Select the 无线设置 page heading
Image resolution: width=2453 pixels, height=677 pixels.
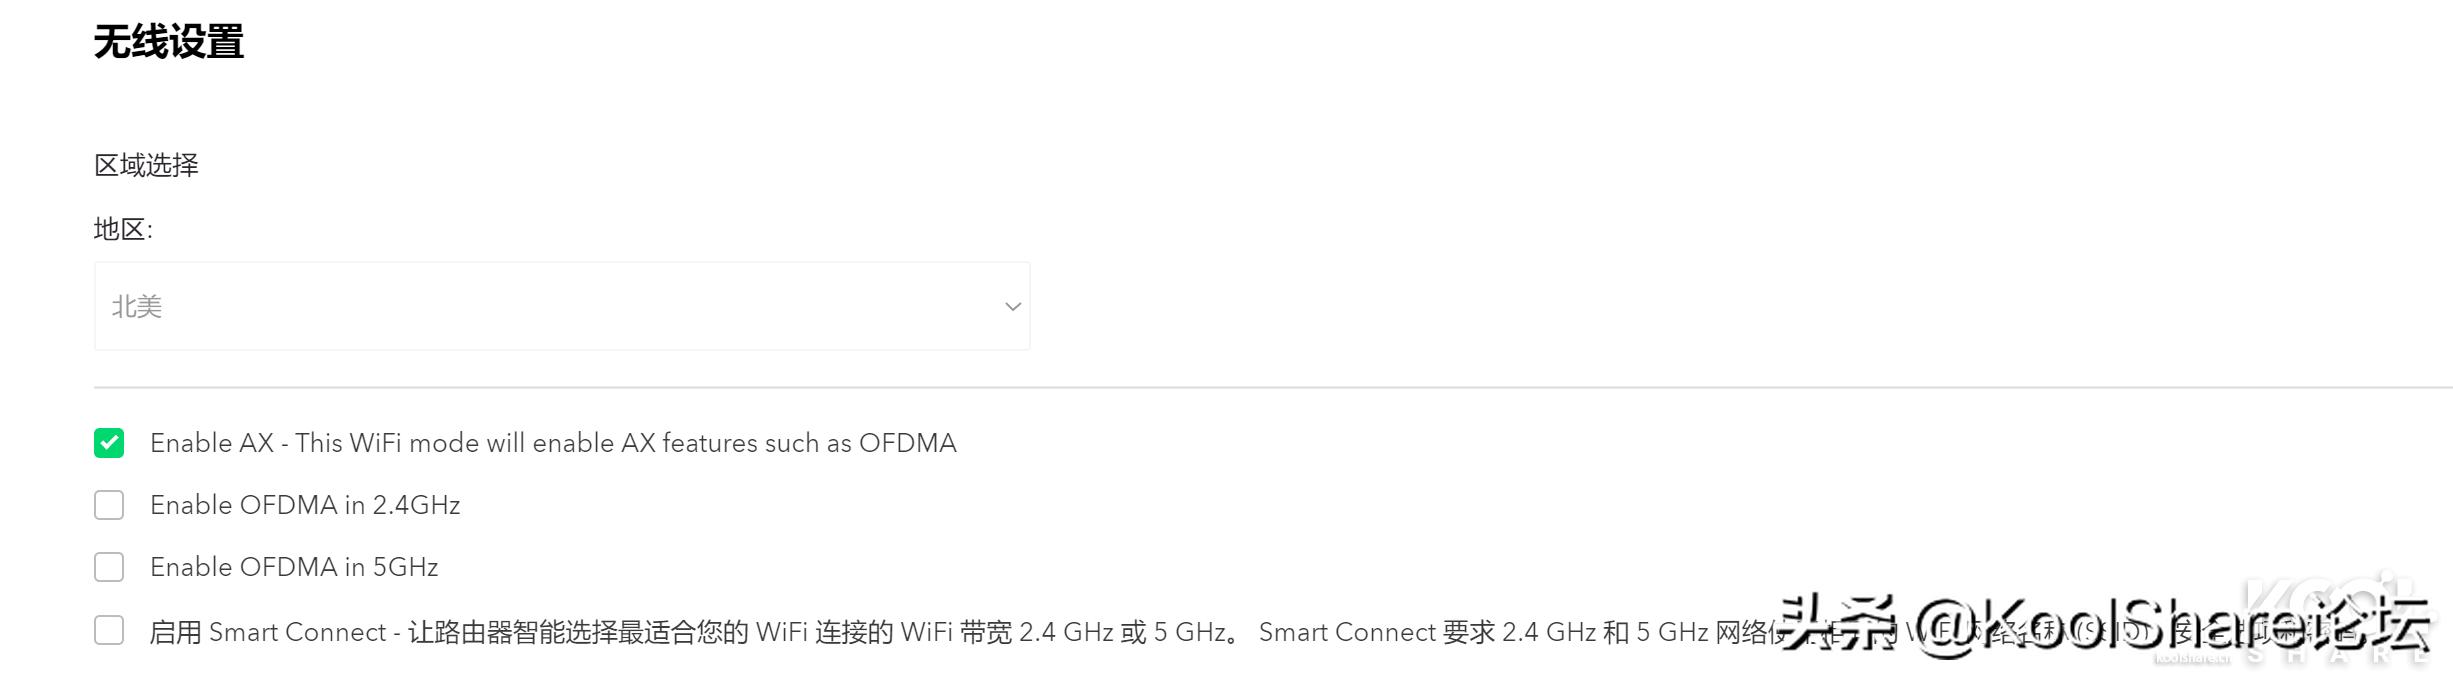(167, 42)
